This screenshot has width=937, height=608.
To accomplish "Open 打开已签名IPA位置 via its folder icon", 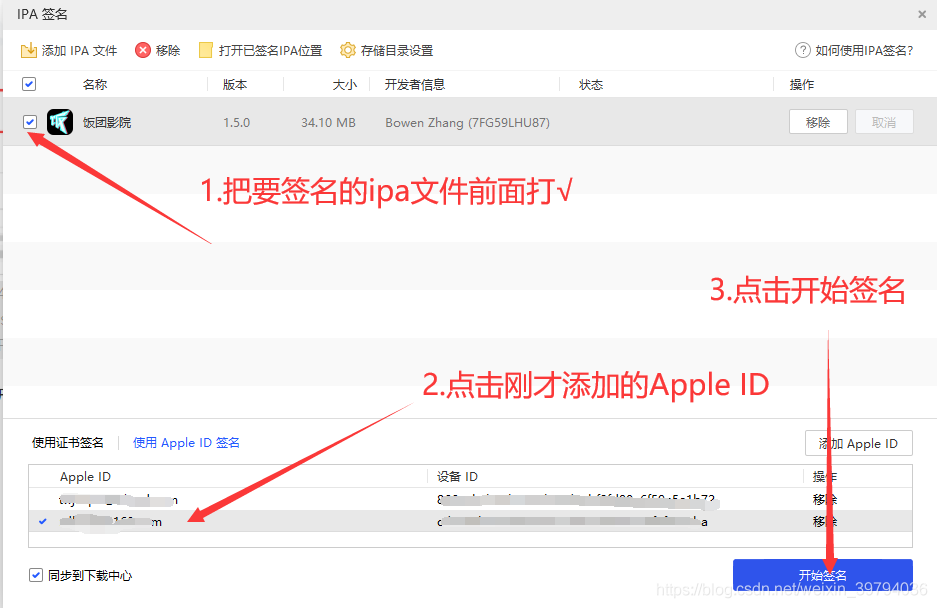I will point(205,49).
